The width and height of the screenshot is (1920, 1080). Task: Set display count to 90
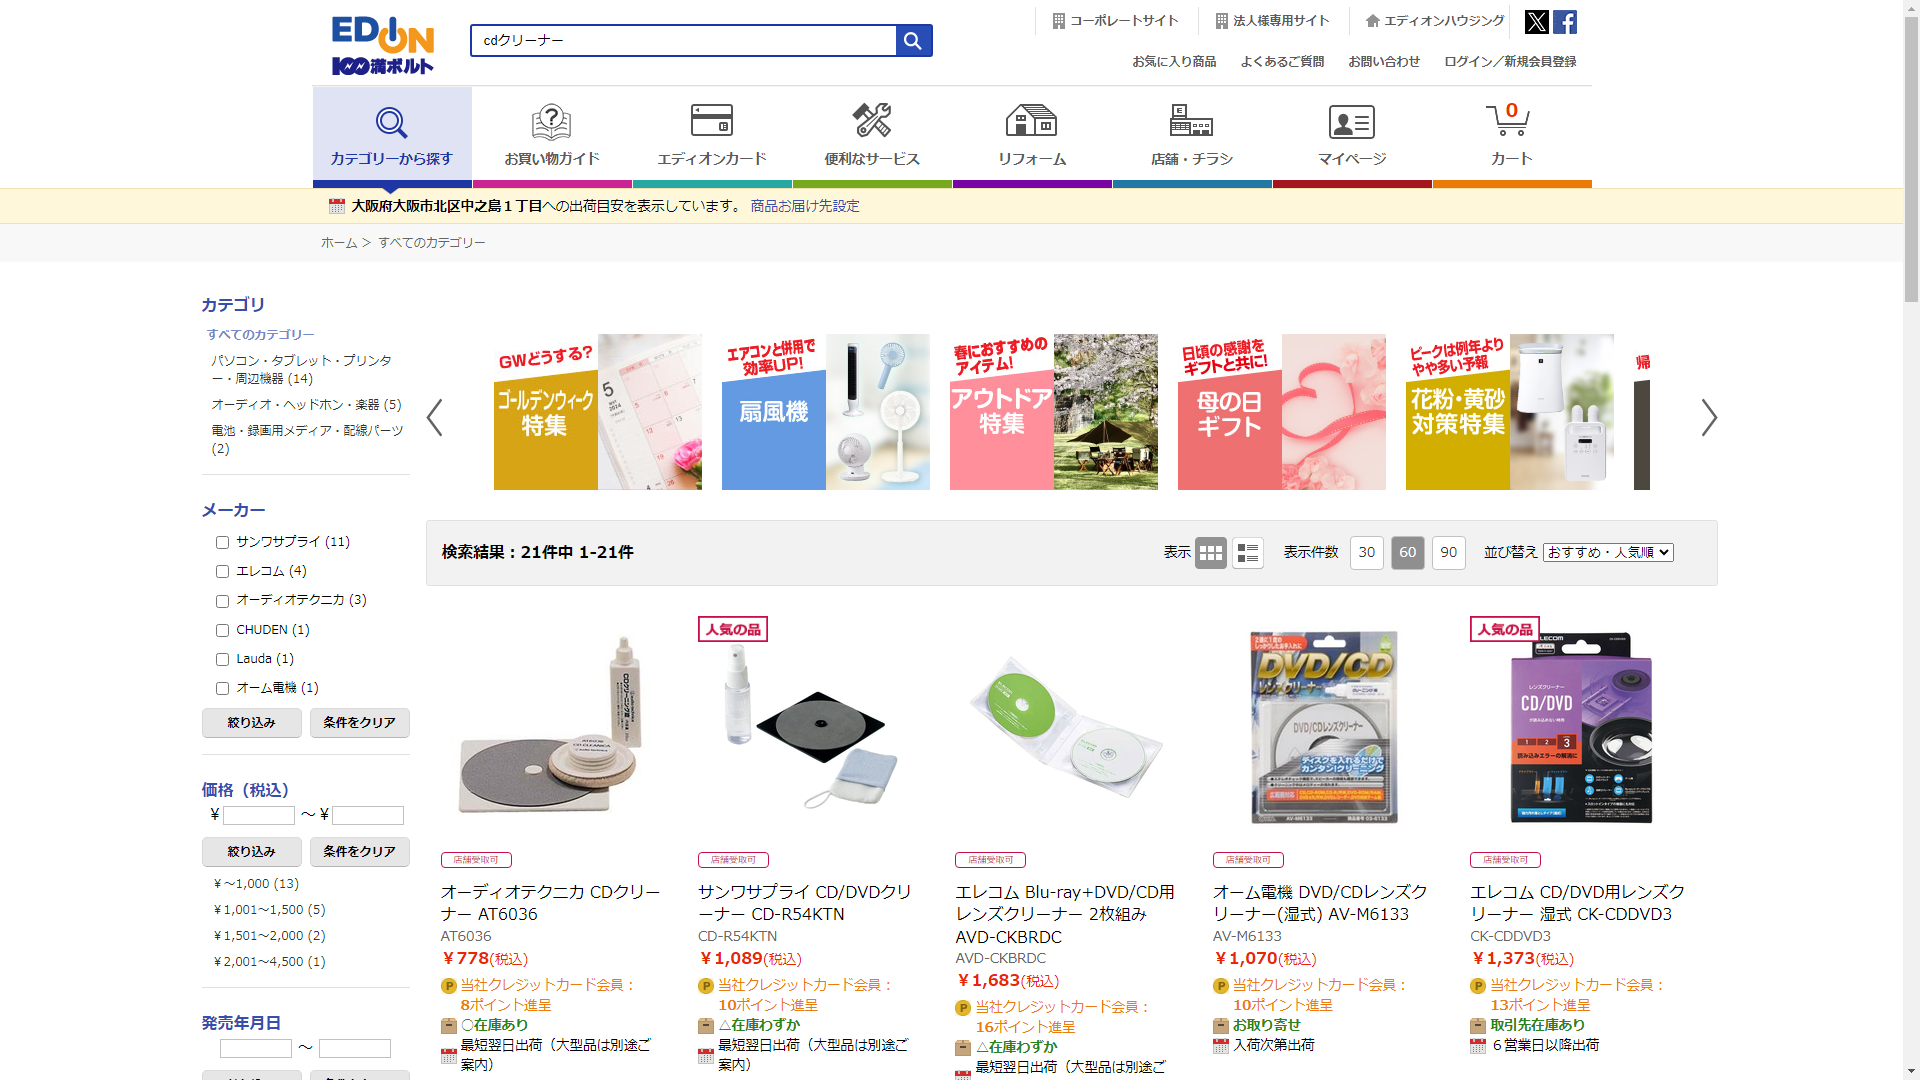click(1449, 553)
